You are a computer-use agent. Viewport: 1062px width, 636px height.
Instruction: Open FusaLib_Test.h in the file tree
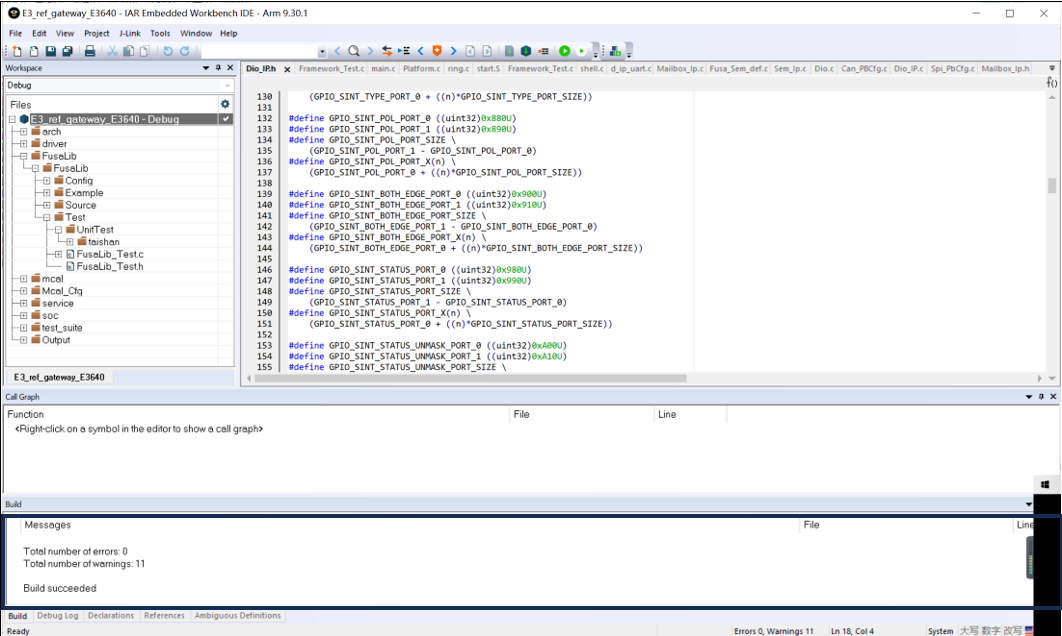[110, 266]
